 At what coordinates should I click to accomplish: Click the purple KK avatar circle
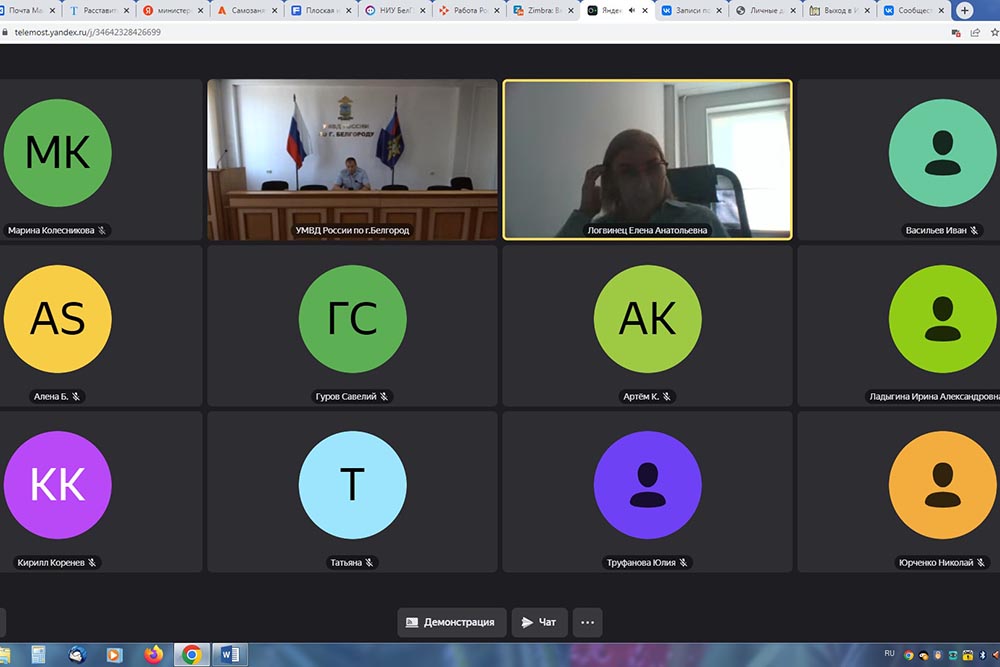[x=57, y=485]
